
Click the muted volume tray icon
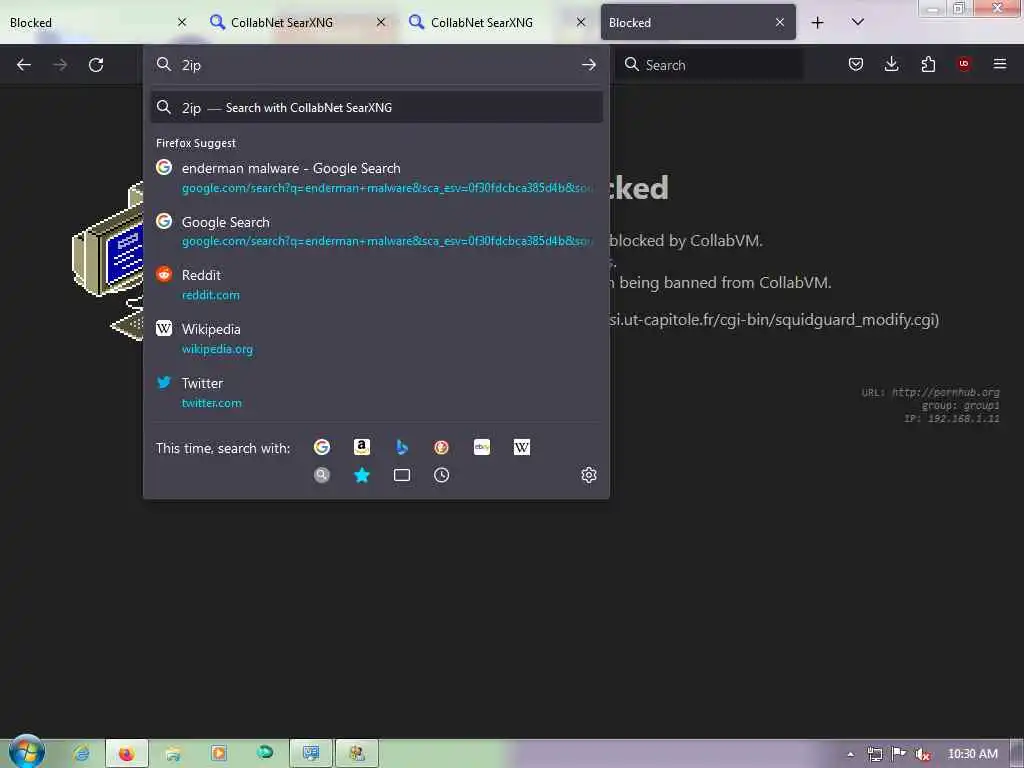coord(922,754)
